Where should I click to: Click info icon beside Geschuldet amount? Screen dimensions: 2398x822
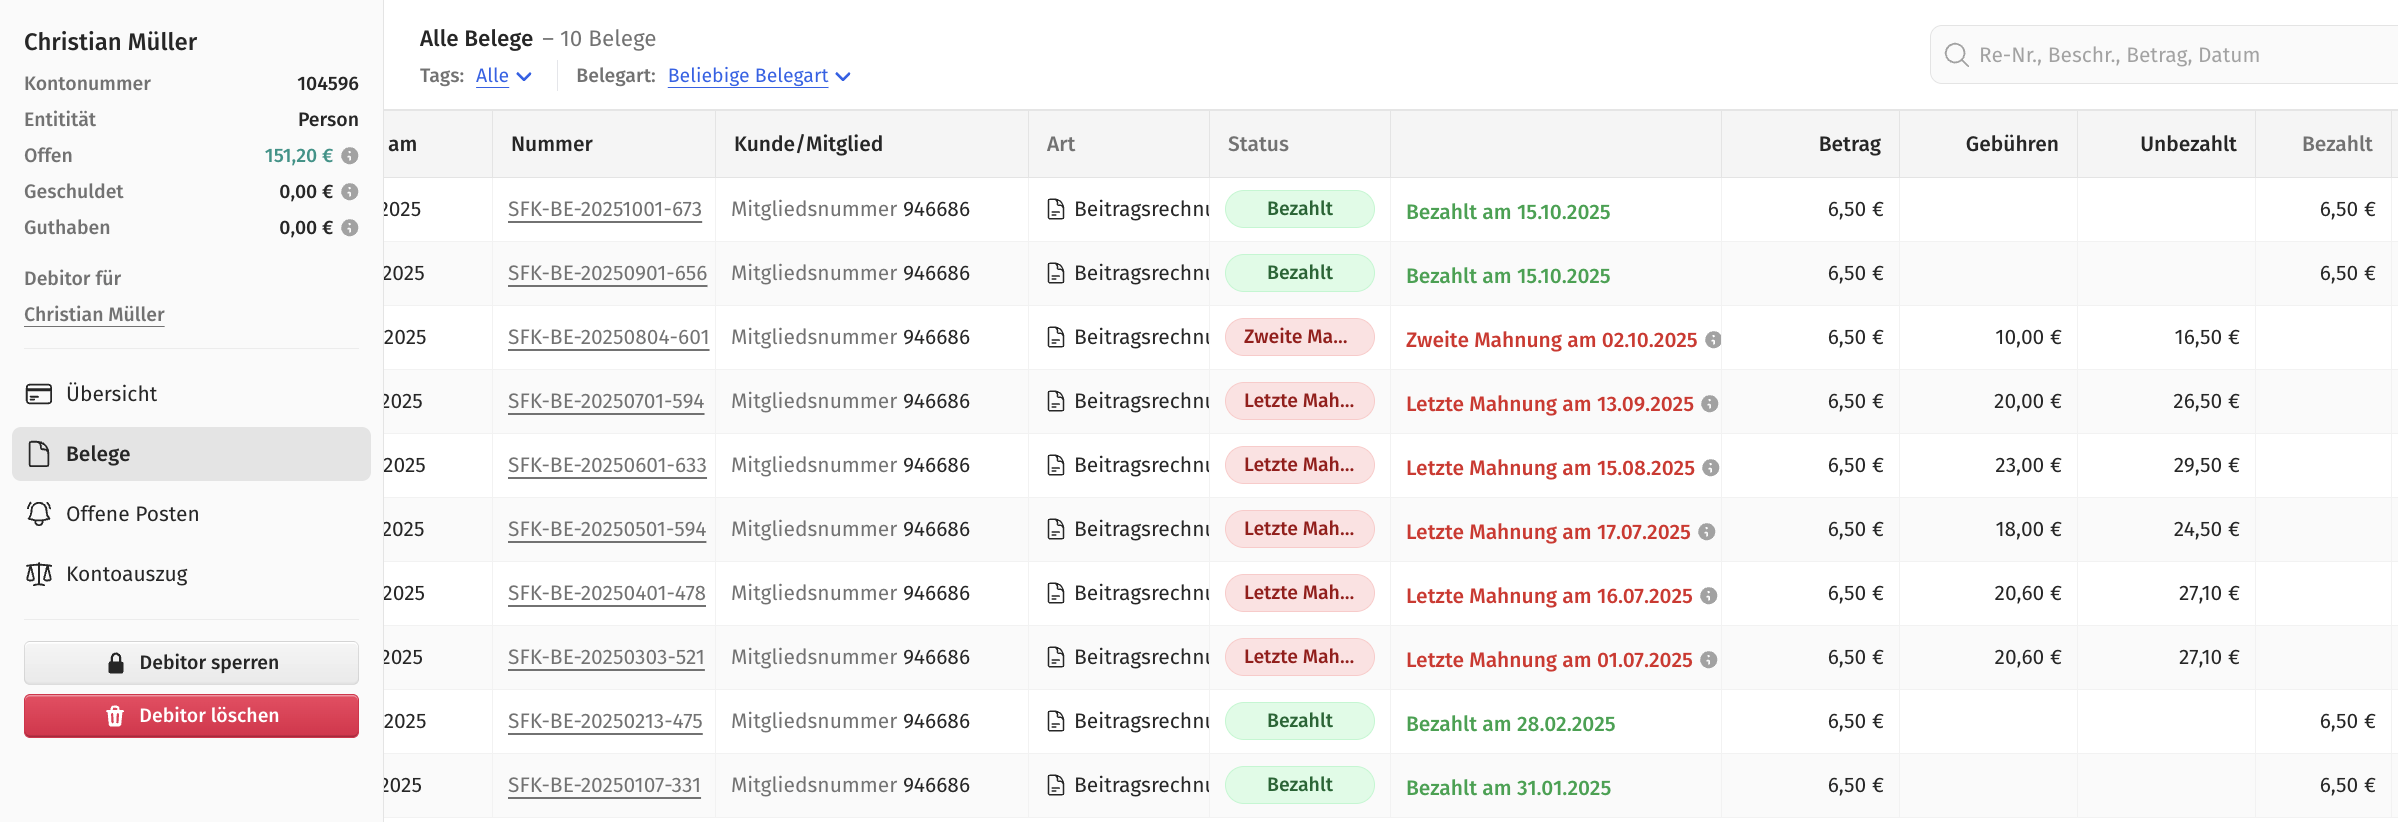(350, 192)
